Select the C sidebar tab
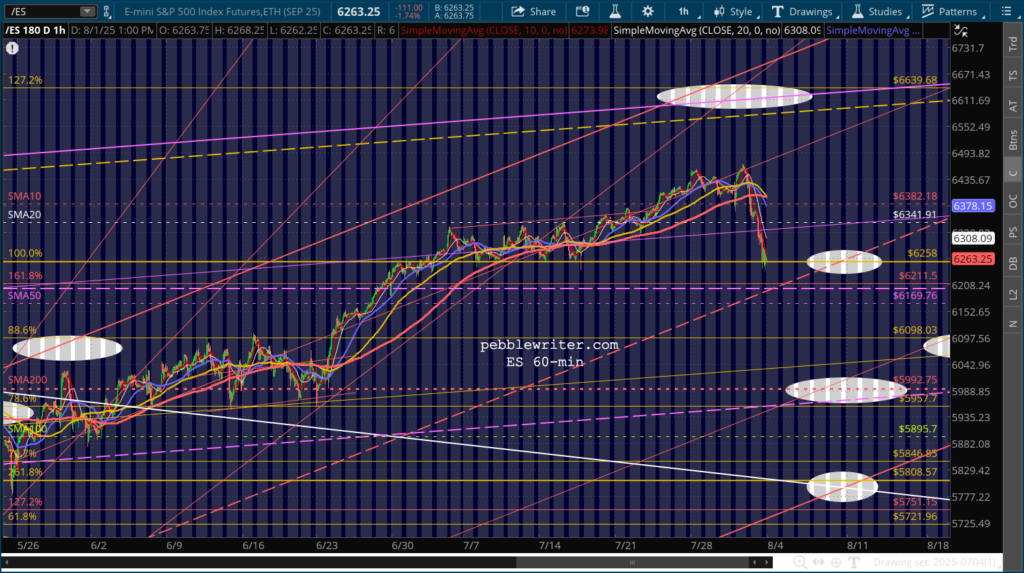The width and height of the screenshot is (1024, 573). [1013, 172]
